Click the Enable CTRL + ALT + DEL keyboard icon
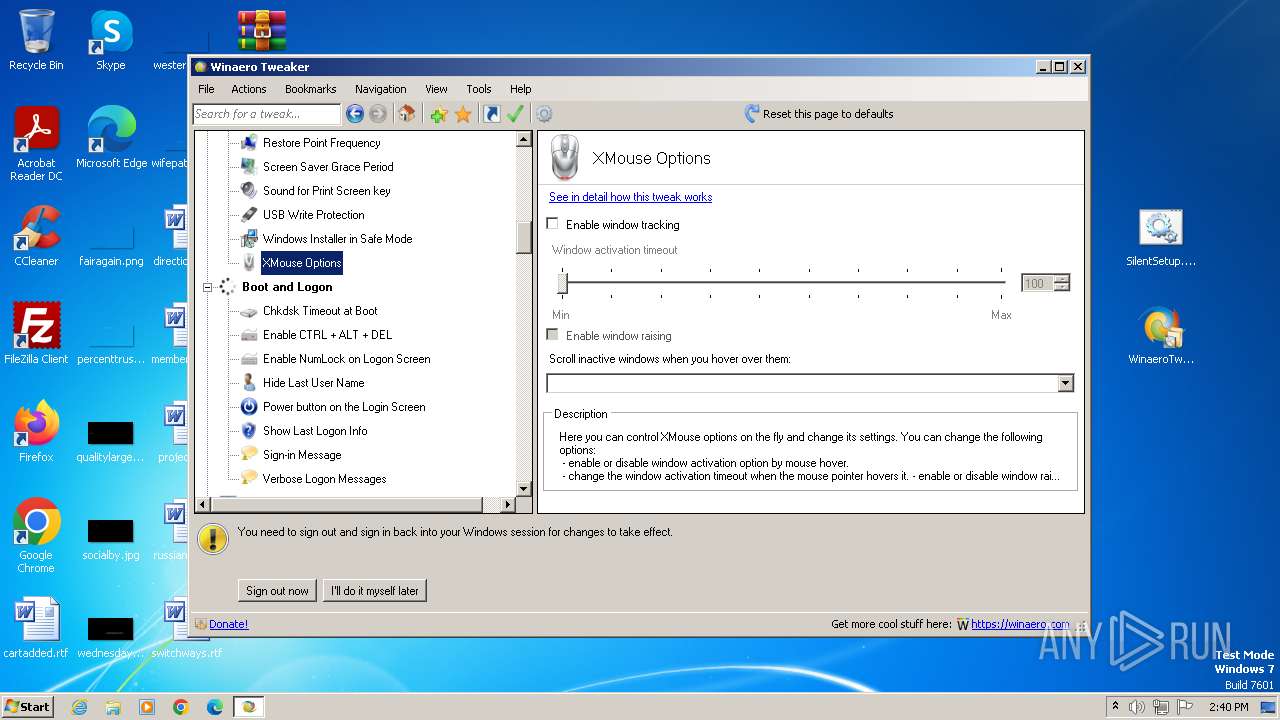 tap(249, 335)
